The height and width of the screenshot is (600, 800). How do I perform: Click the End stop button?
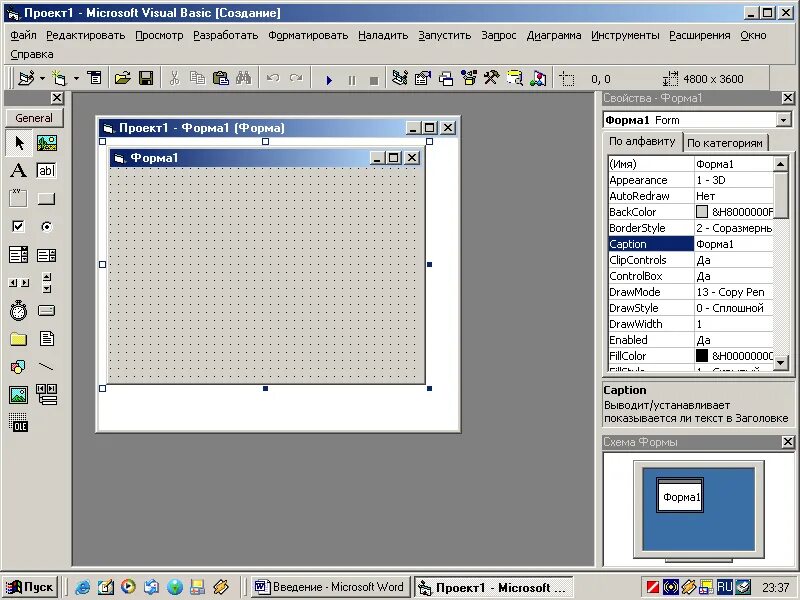click(x=374, y=80)
